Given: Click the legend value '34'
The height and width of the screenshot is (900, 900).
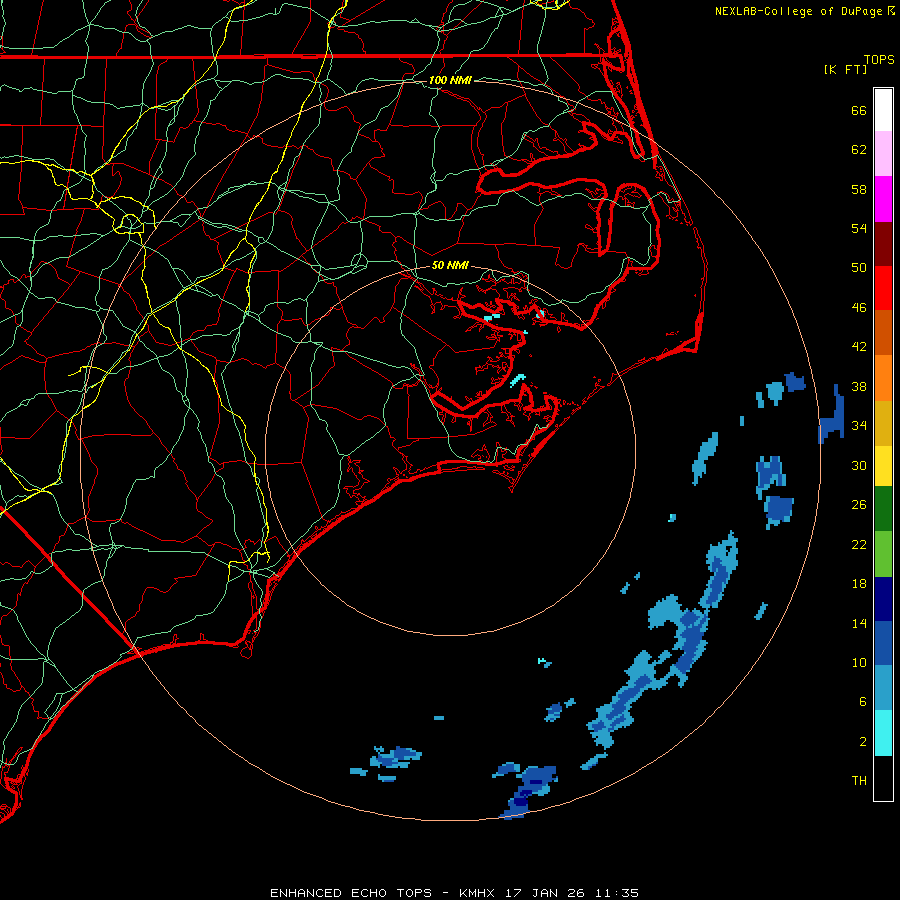Looking at the screenshot, I should click(859, 426).
